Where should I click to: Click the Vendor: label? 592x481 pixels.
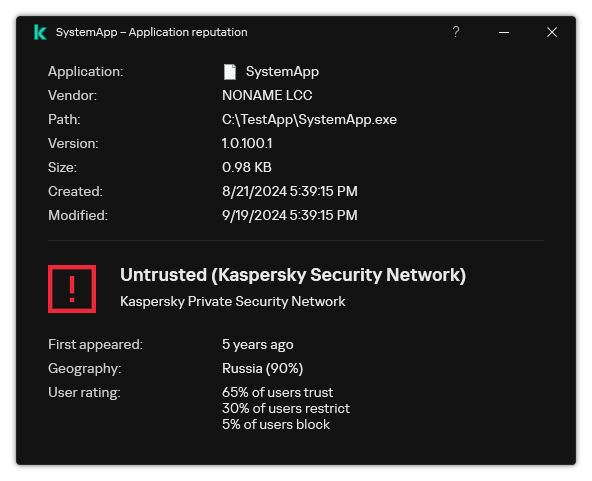point(72,96)
